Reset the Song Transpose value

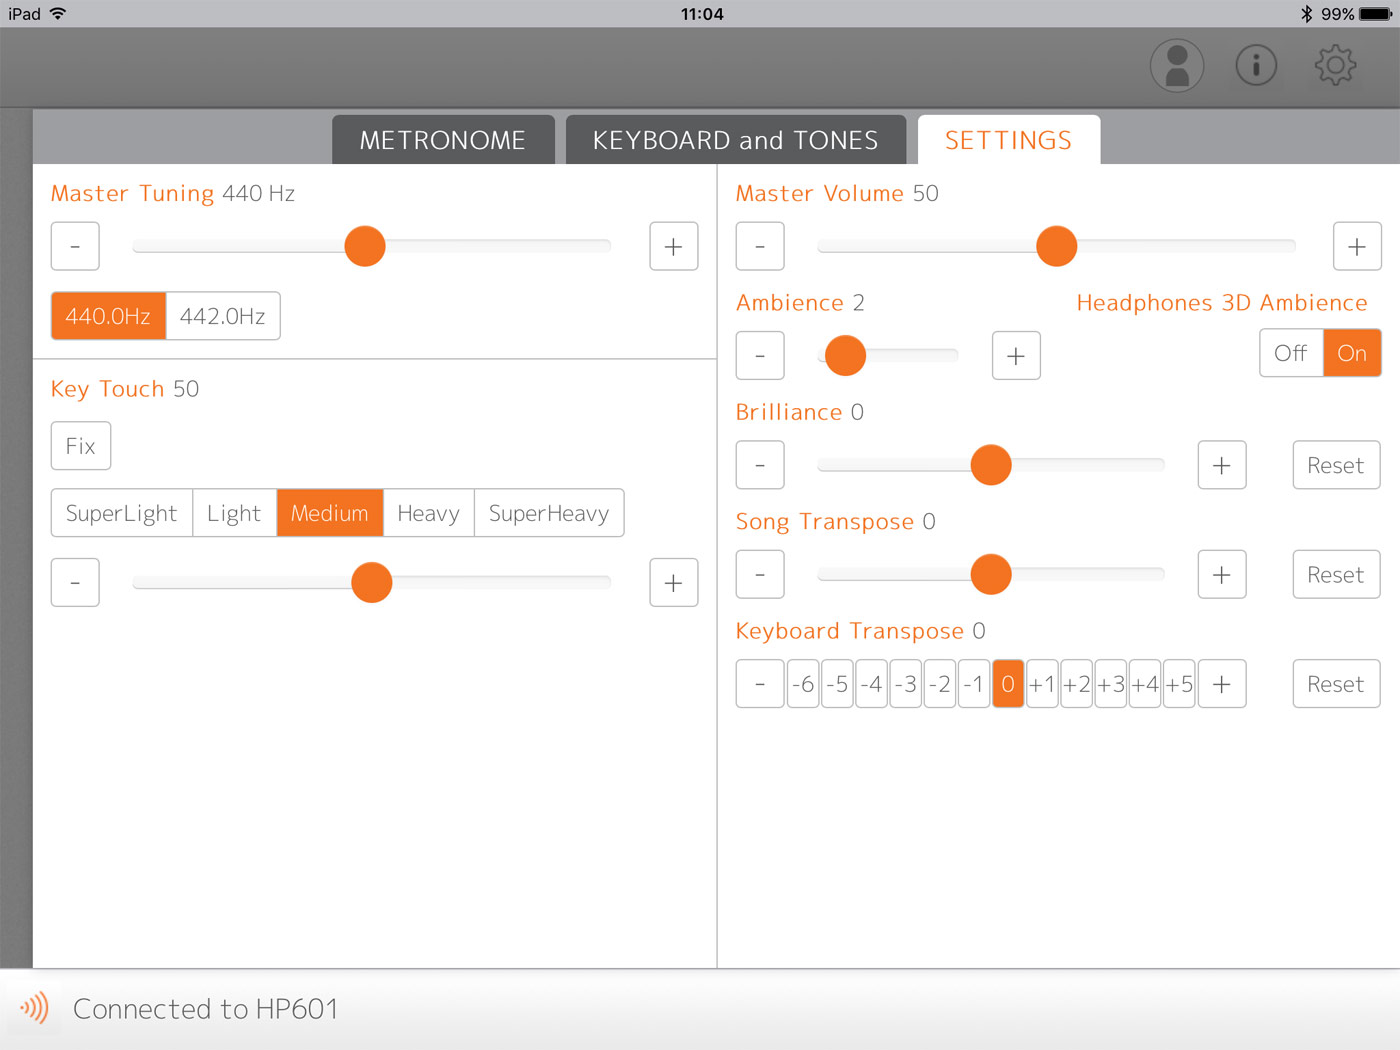(1336, 574)
